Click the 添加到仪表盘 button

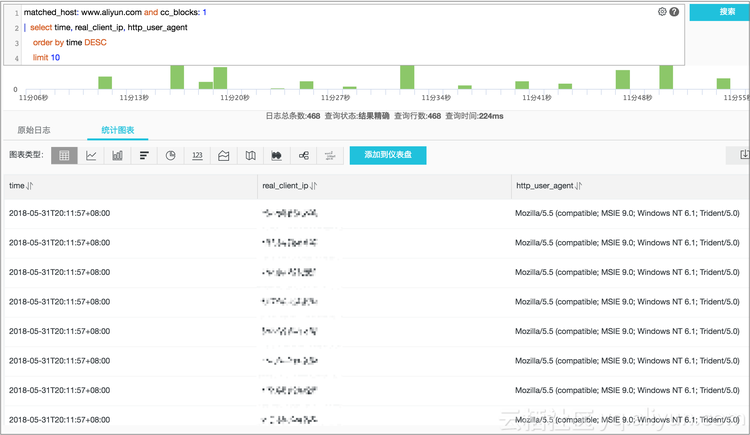(388, 155)
